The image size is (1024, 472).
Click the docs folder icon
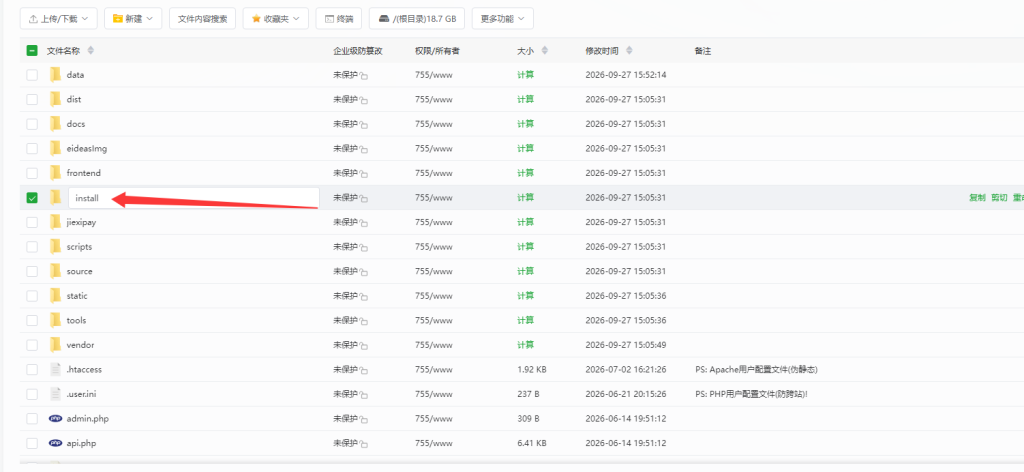56,124
